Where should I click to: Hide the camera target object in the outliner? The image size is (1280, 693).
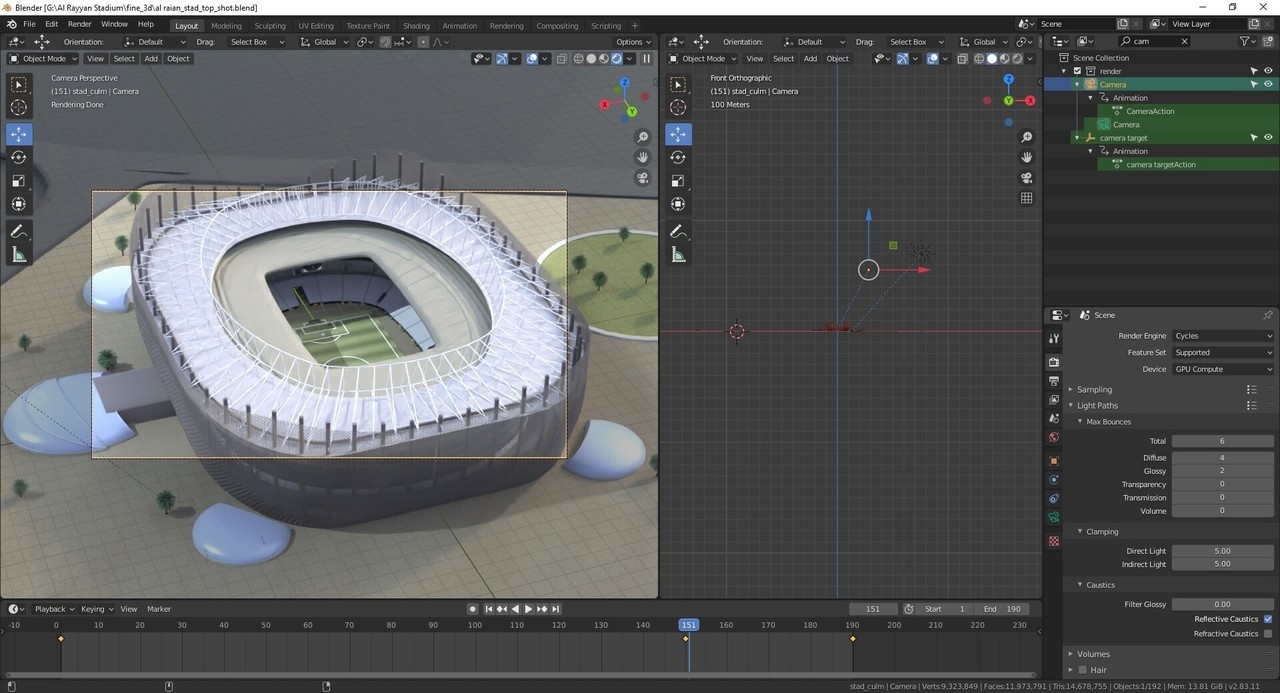tap(1268, 138)
